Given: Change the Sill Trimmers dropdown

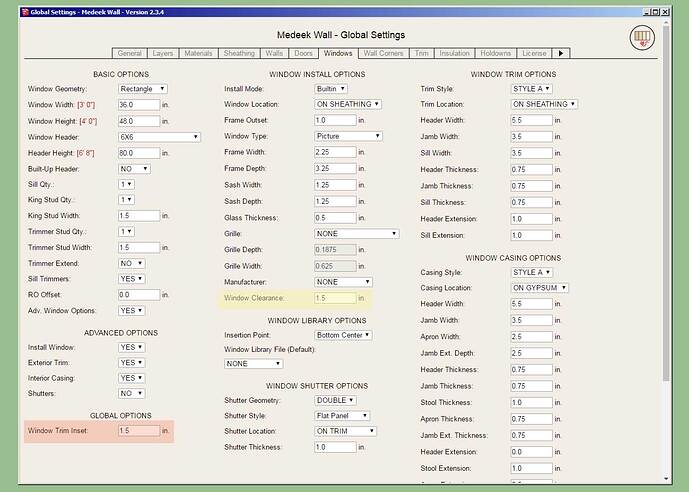Looking at the screenshot, I should (x=131, y=279).
